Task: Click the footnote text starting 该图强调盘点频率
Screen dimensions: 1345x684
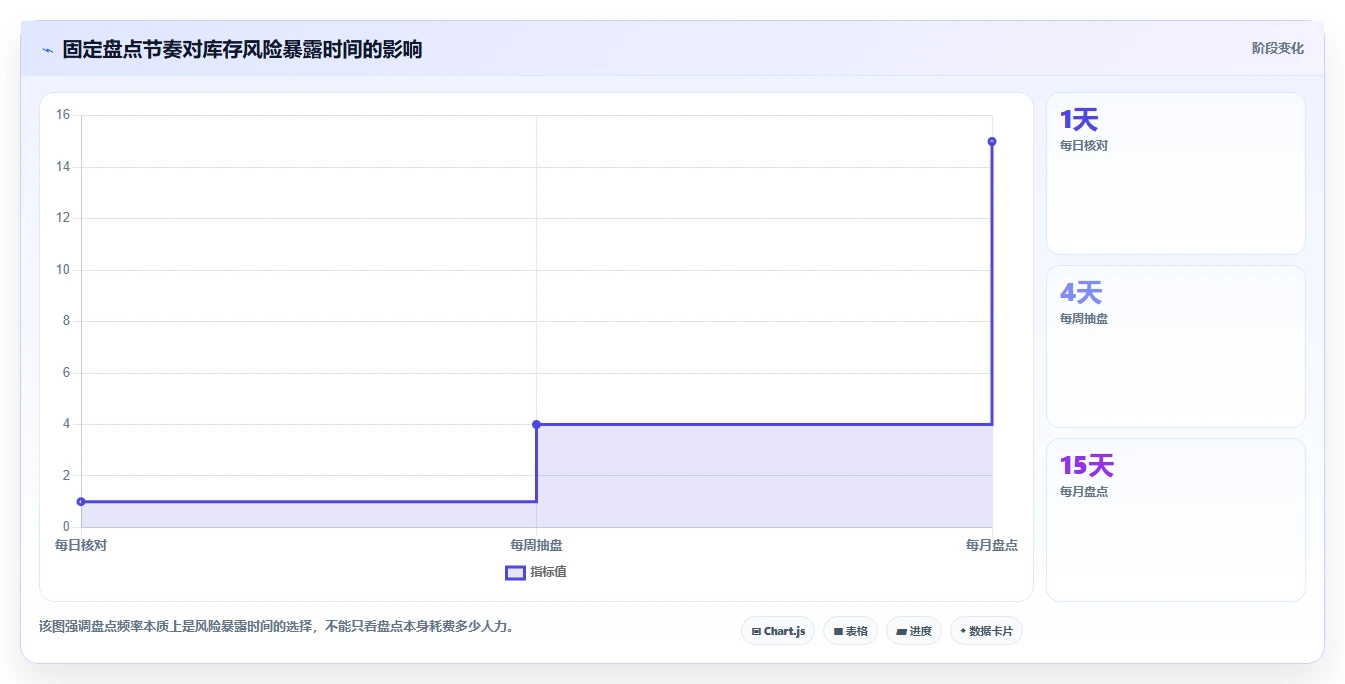Action: (276, 627)
